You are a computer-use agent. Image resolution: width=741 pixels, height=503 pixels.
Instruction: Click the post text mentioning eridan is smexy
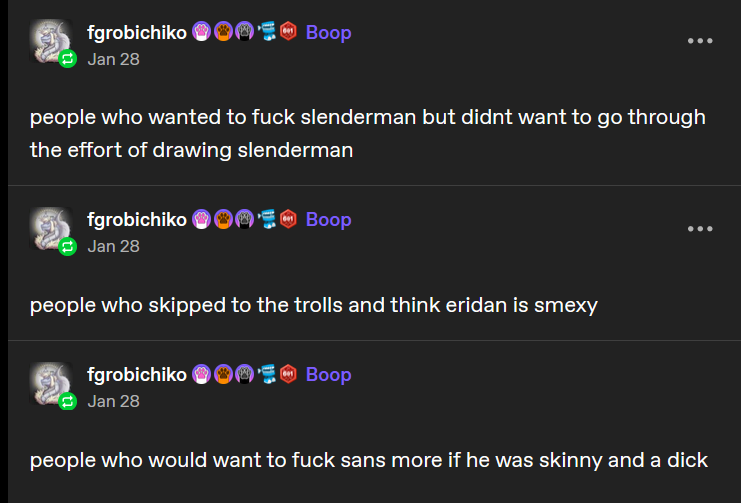pyautogui.click(x=314, y=305)
